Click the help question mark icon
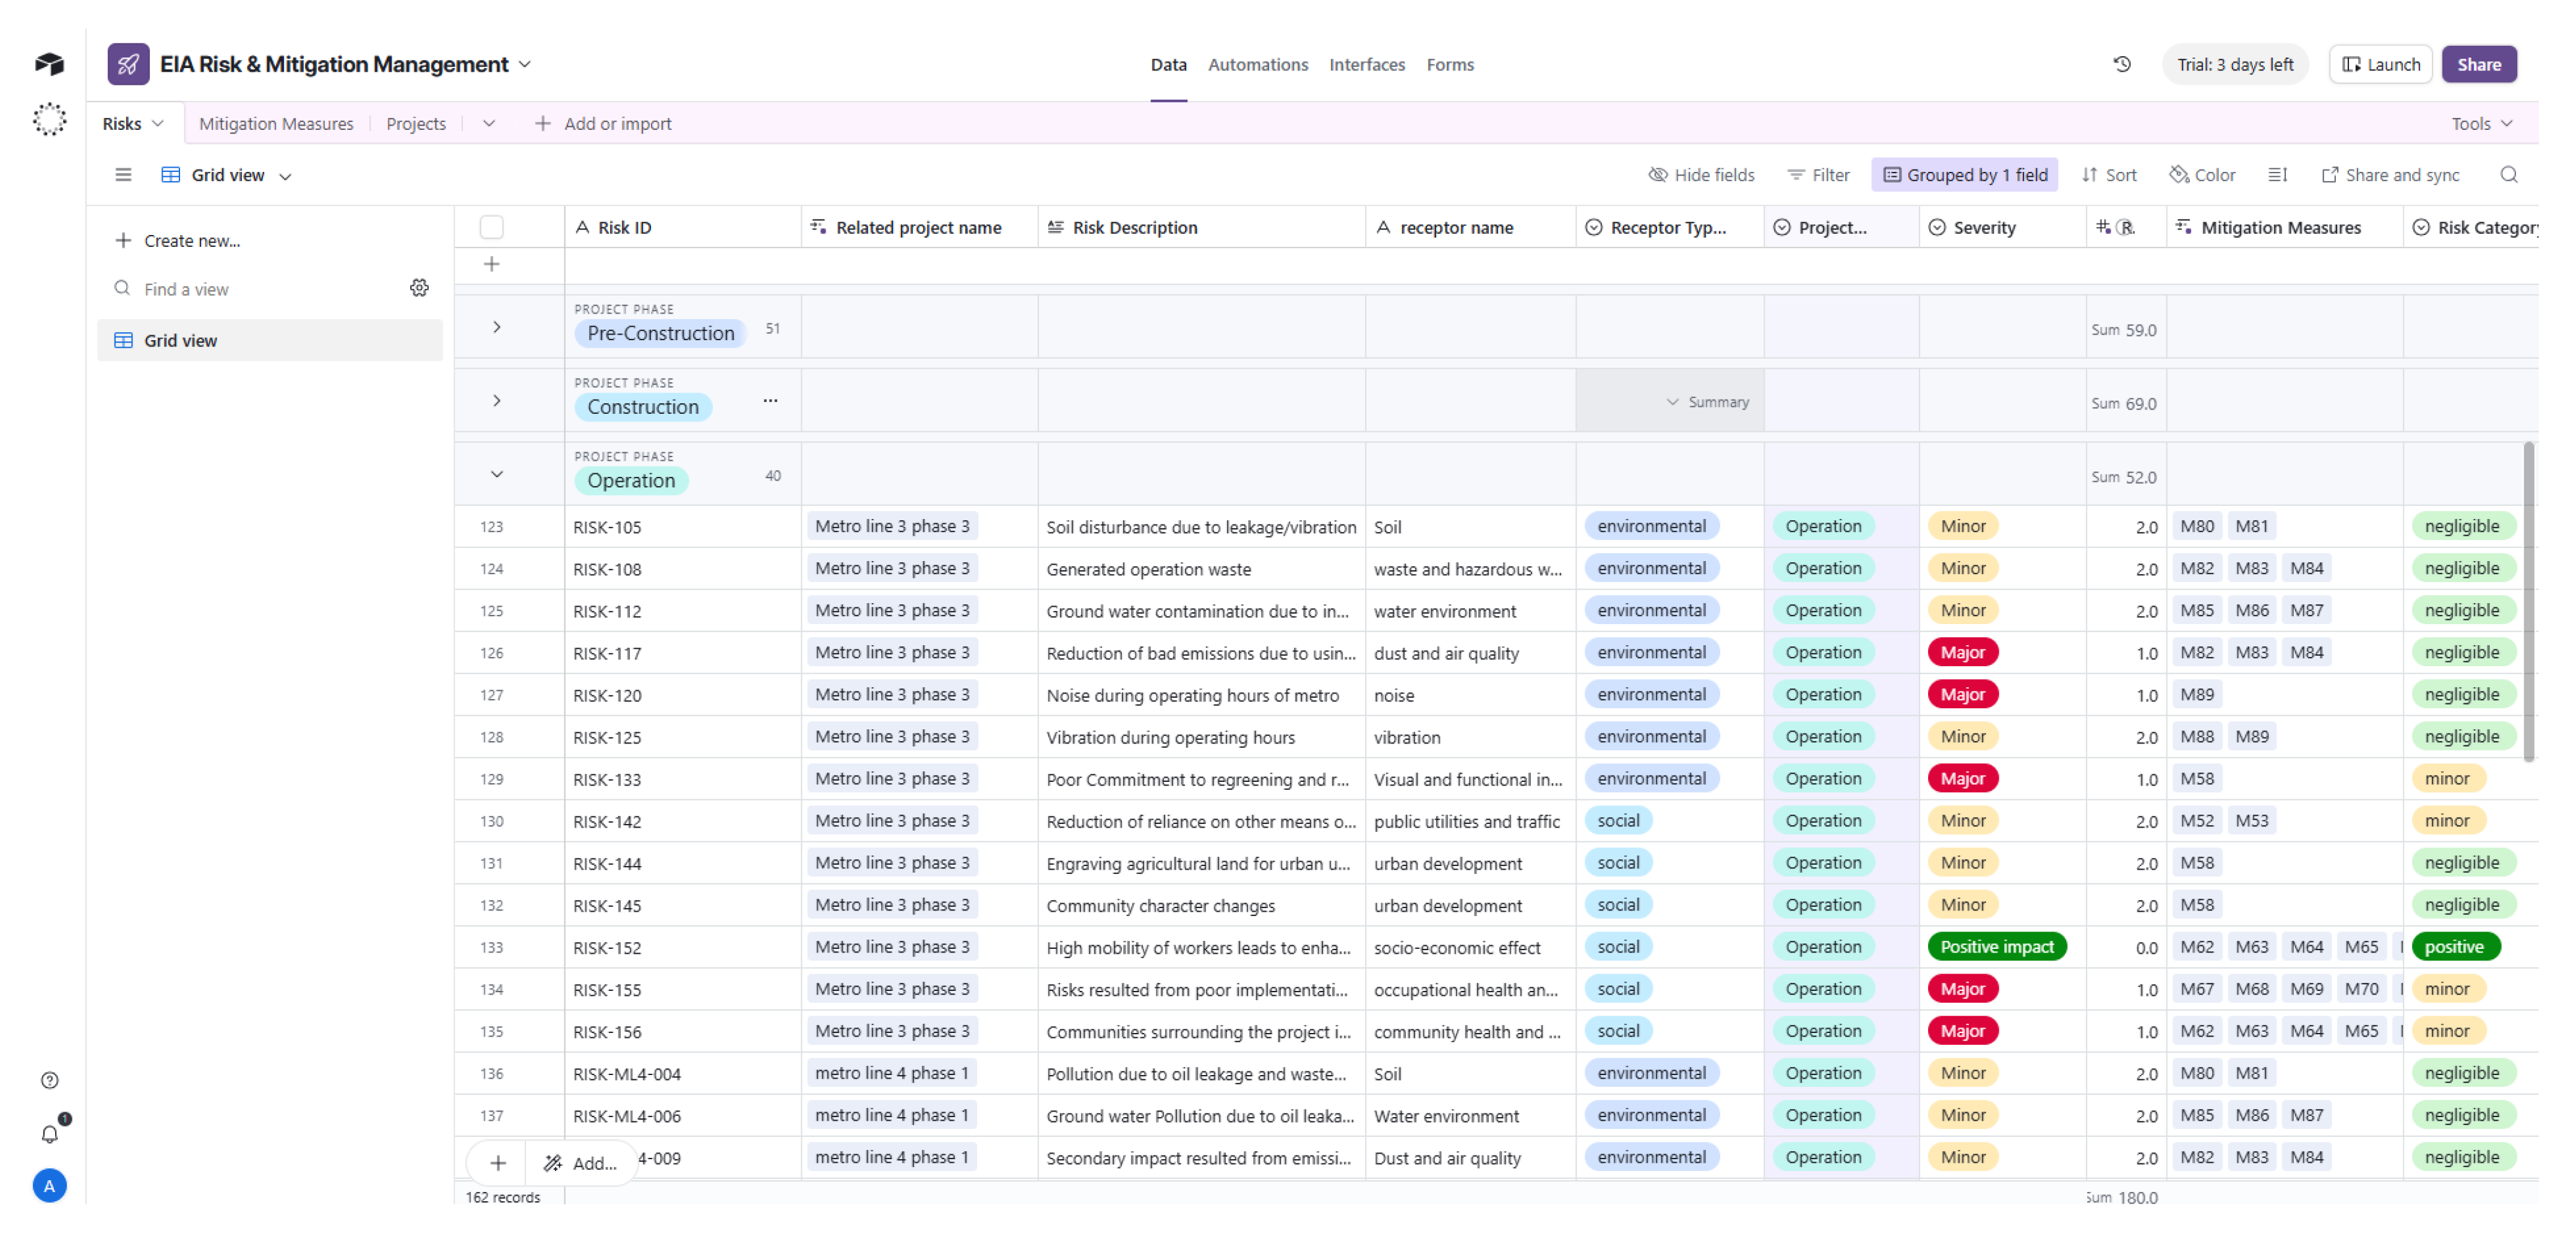 [49, 1080]
